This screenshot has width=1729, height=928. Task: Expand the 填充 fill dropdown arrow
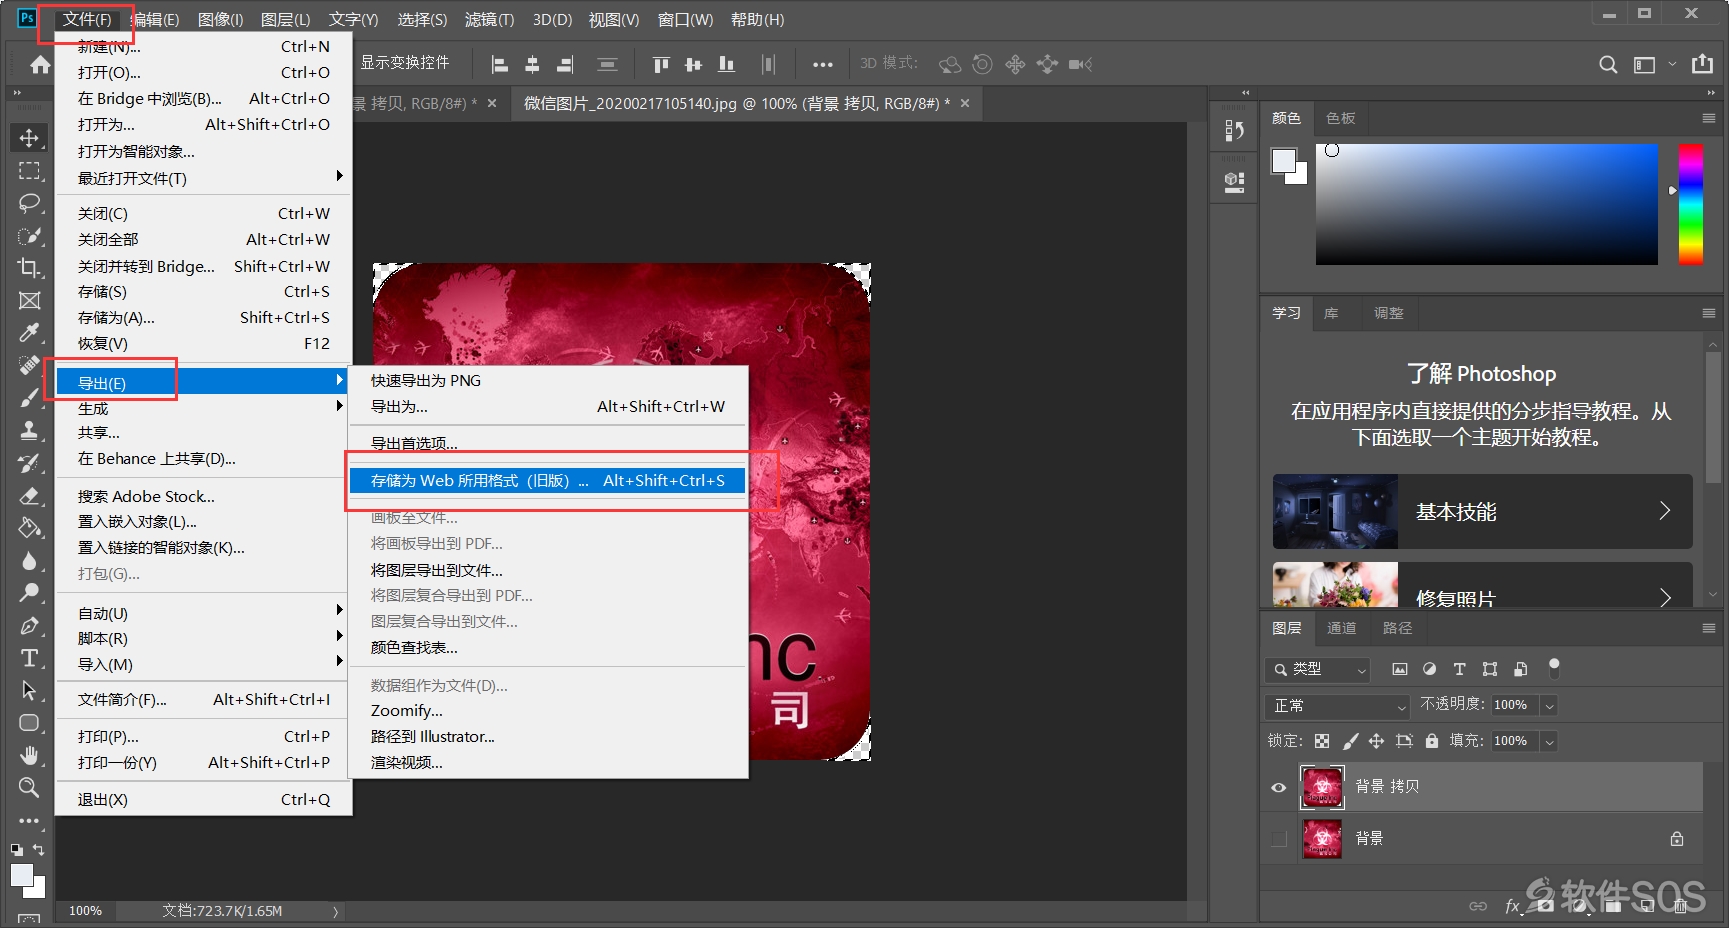click(1549, 741)
